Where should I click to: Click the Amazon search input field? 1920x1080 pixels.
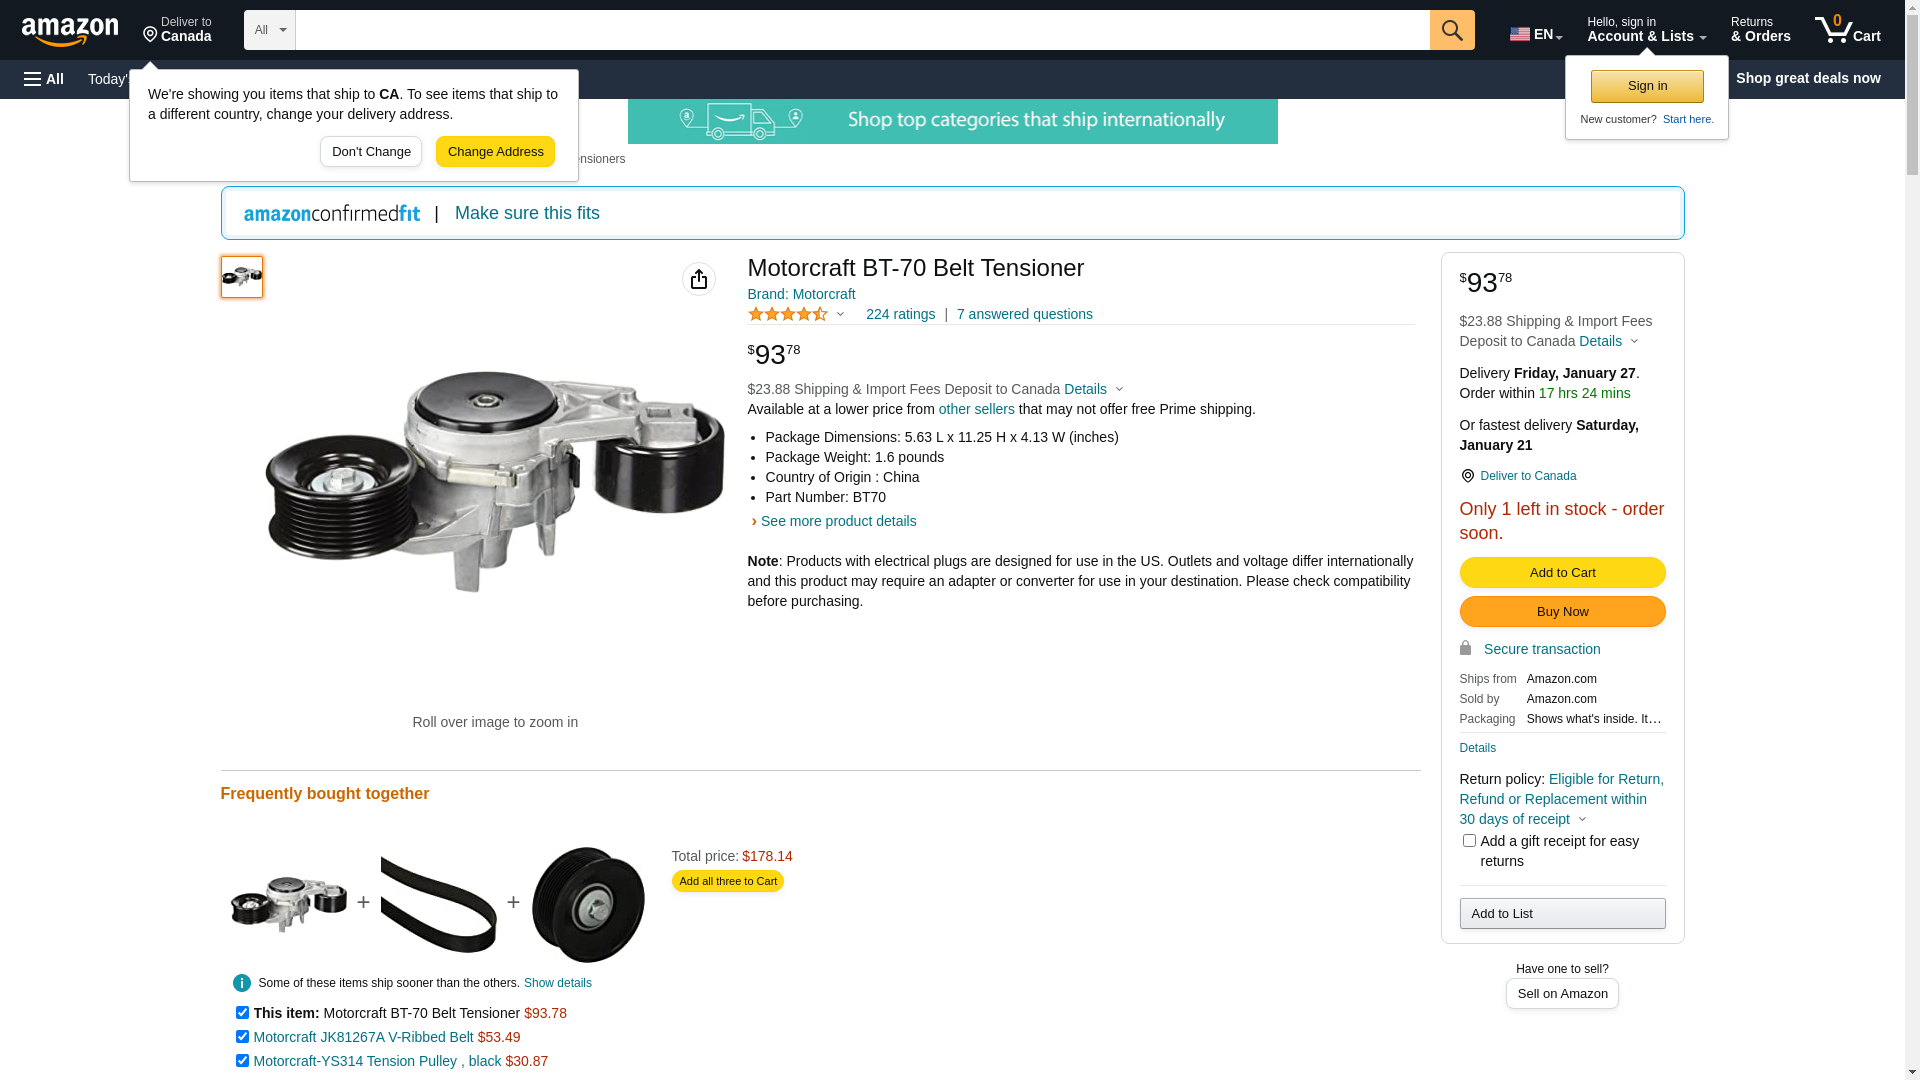[862, 30]
